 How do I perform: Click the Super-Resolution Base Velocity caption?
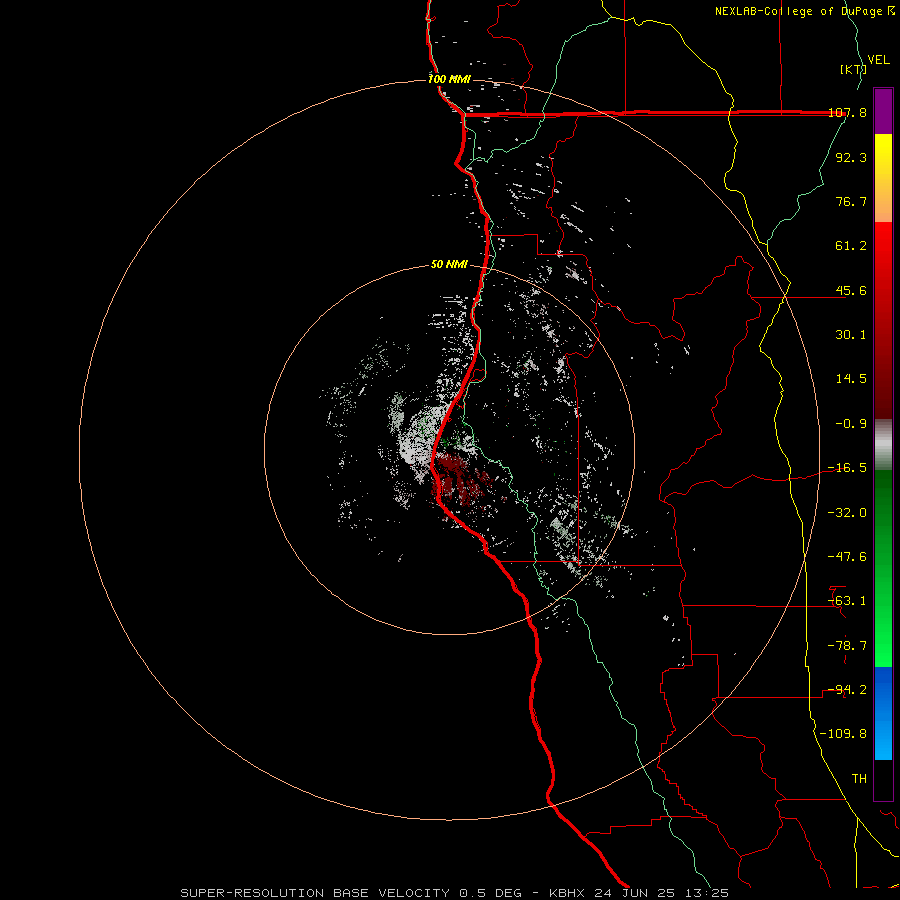click(455, 893)
